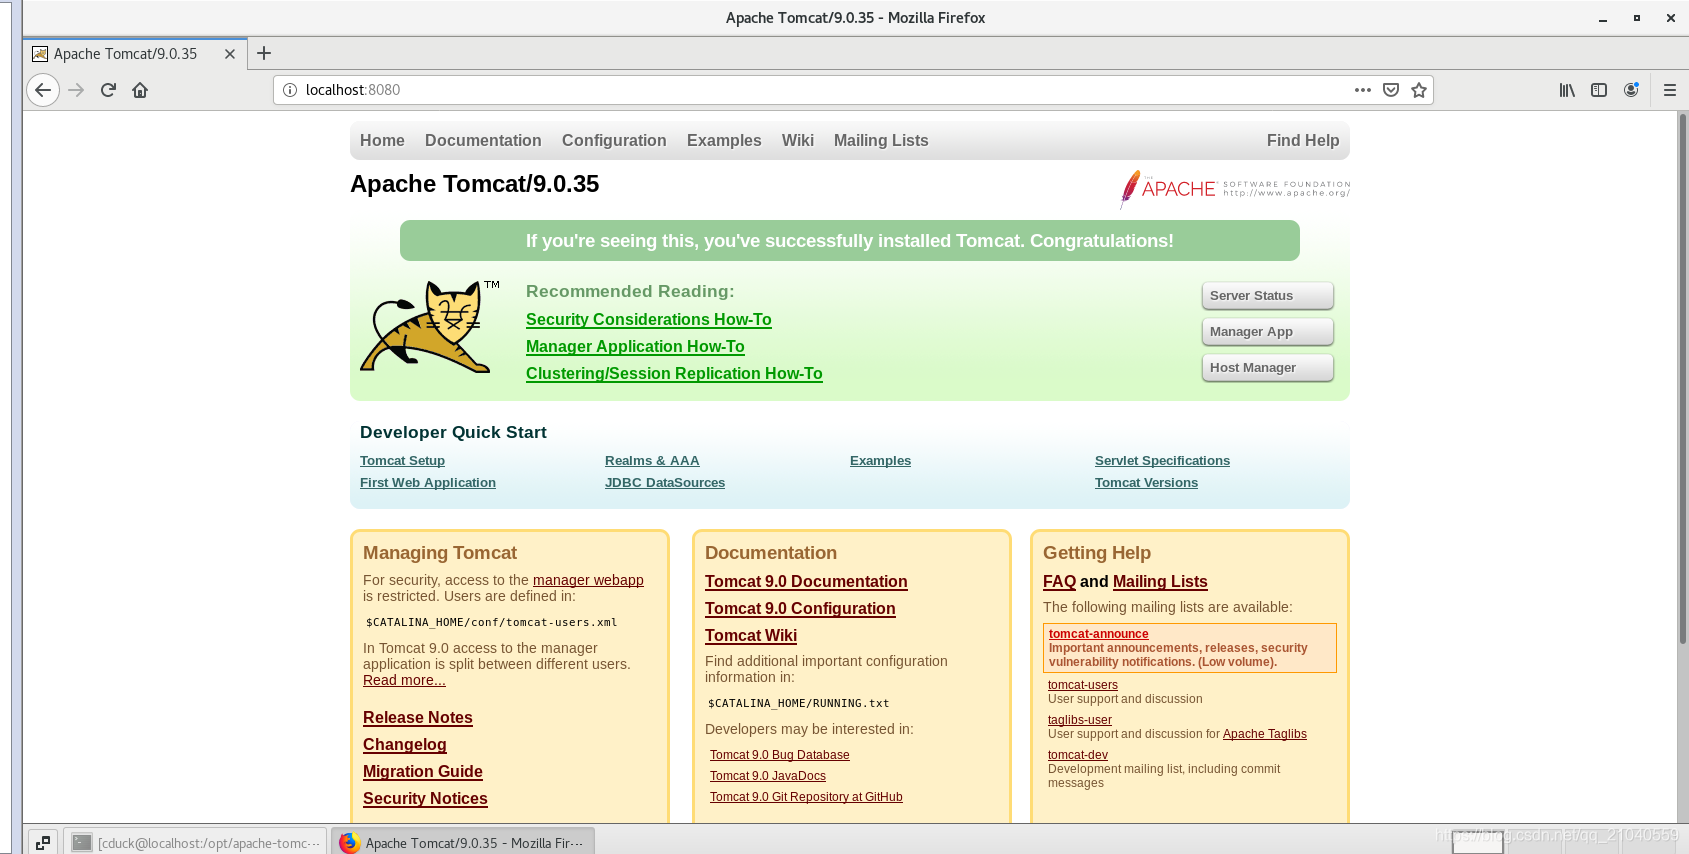This screenshot has width=1689, height=854.
Task: Show site information icon in address bar
Action: (x=290, y=90)
